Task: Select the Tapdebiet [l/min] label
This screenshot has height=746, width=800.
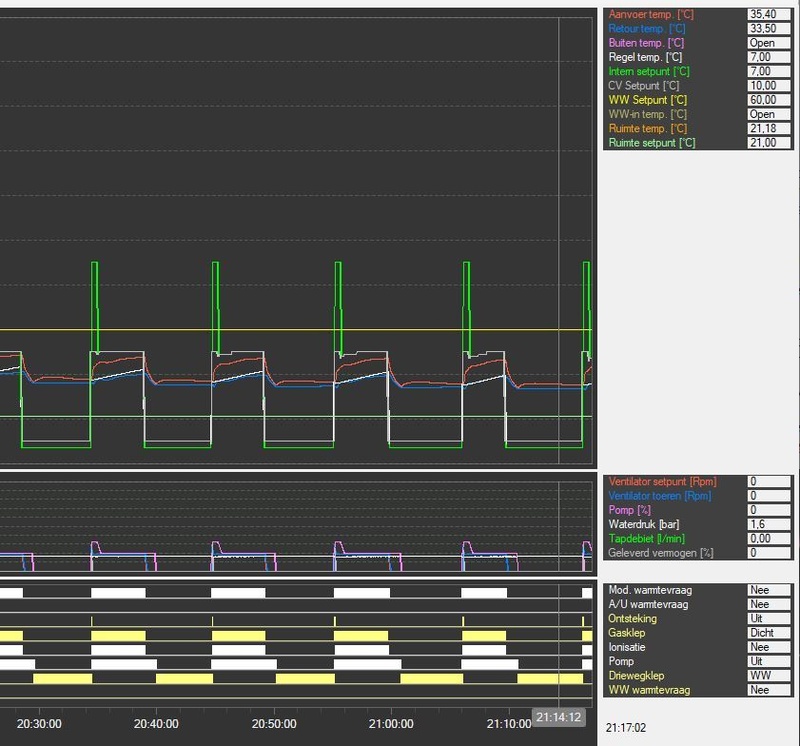Action: 646,539
